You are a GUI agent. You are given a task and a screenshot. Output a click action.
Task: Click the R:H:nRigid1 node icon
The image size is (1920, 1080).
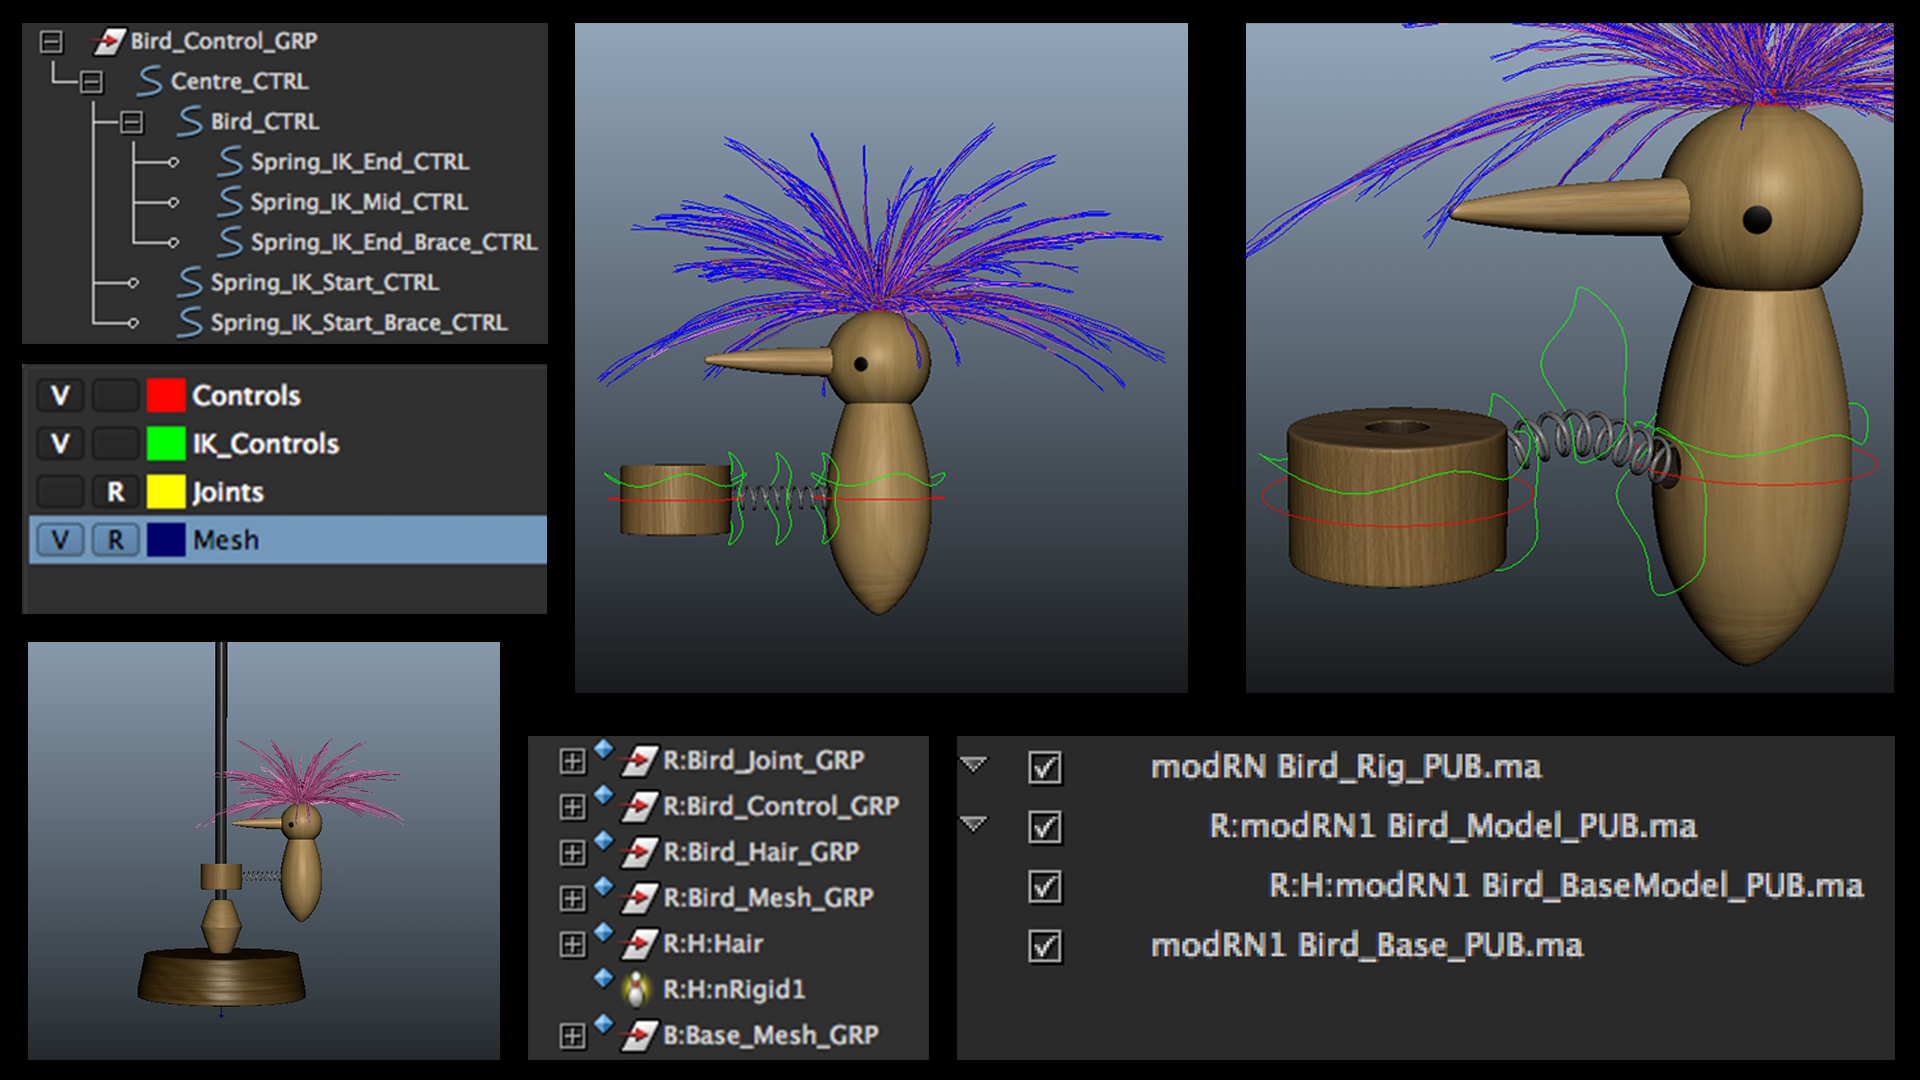pyautogui.click(x=636, y=990)
